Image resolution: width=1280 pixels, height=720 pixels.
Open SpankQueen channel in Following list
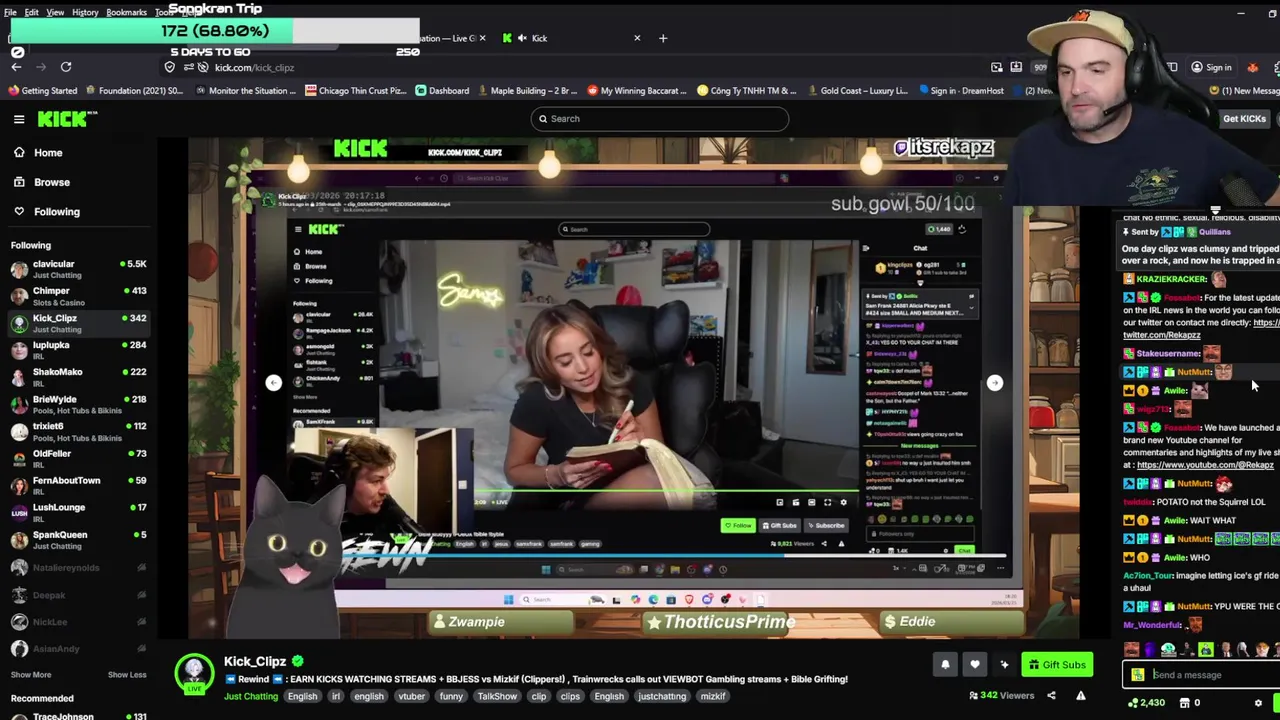(x=78, y=540)
